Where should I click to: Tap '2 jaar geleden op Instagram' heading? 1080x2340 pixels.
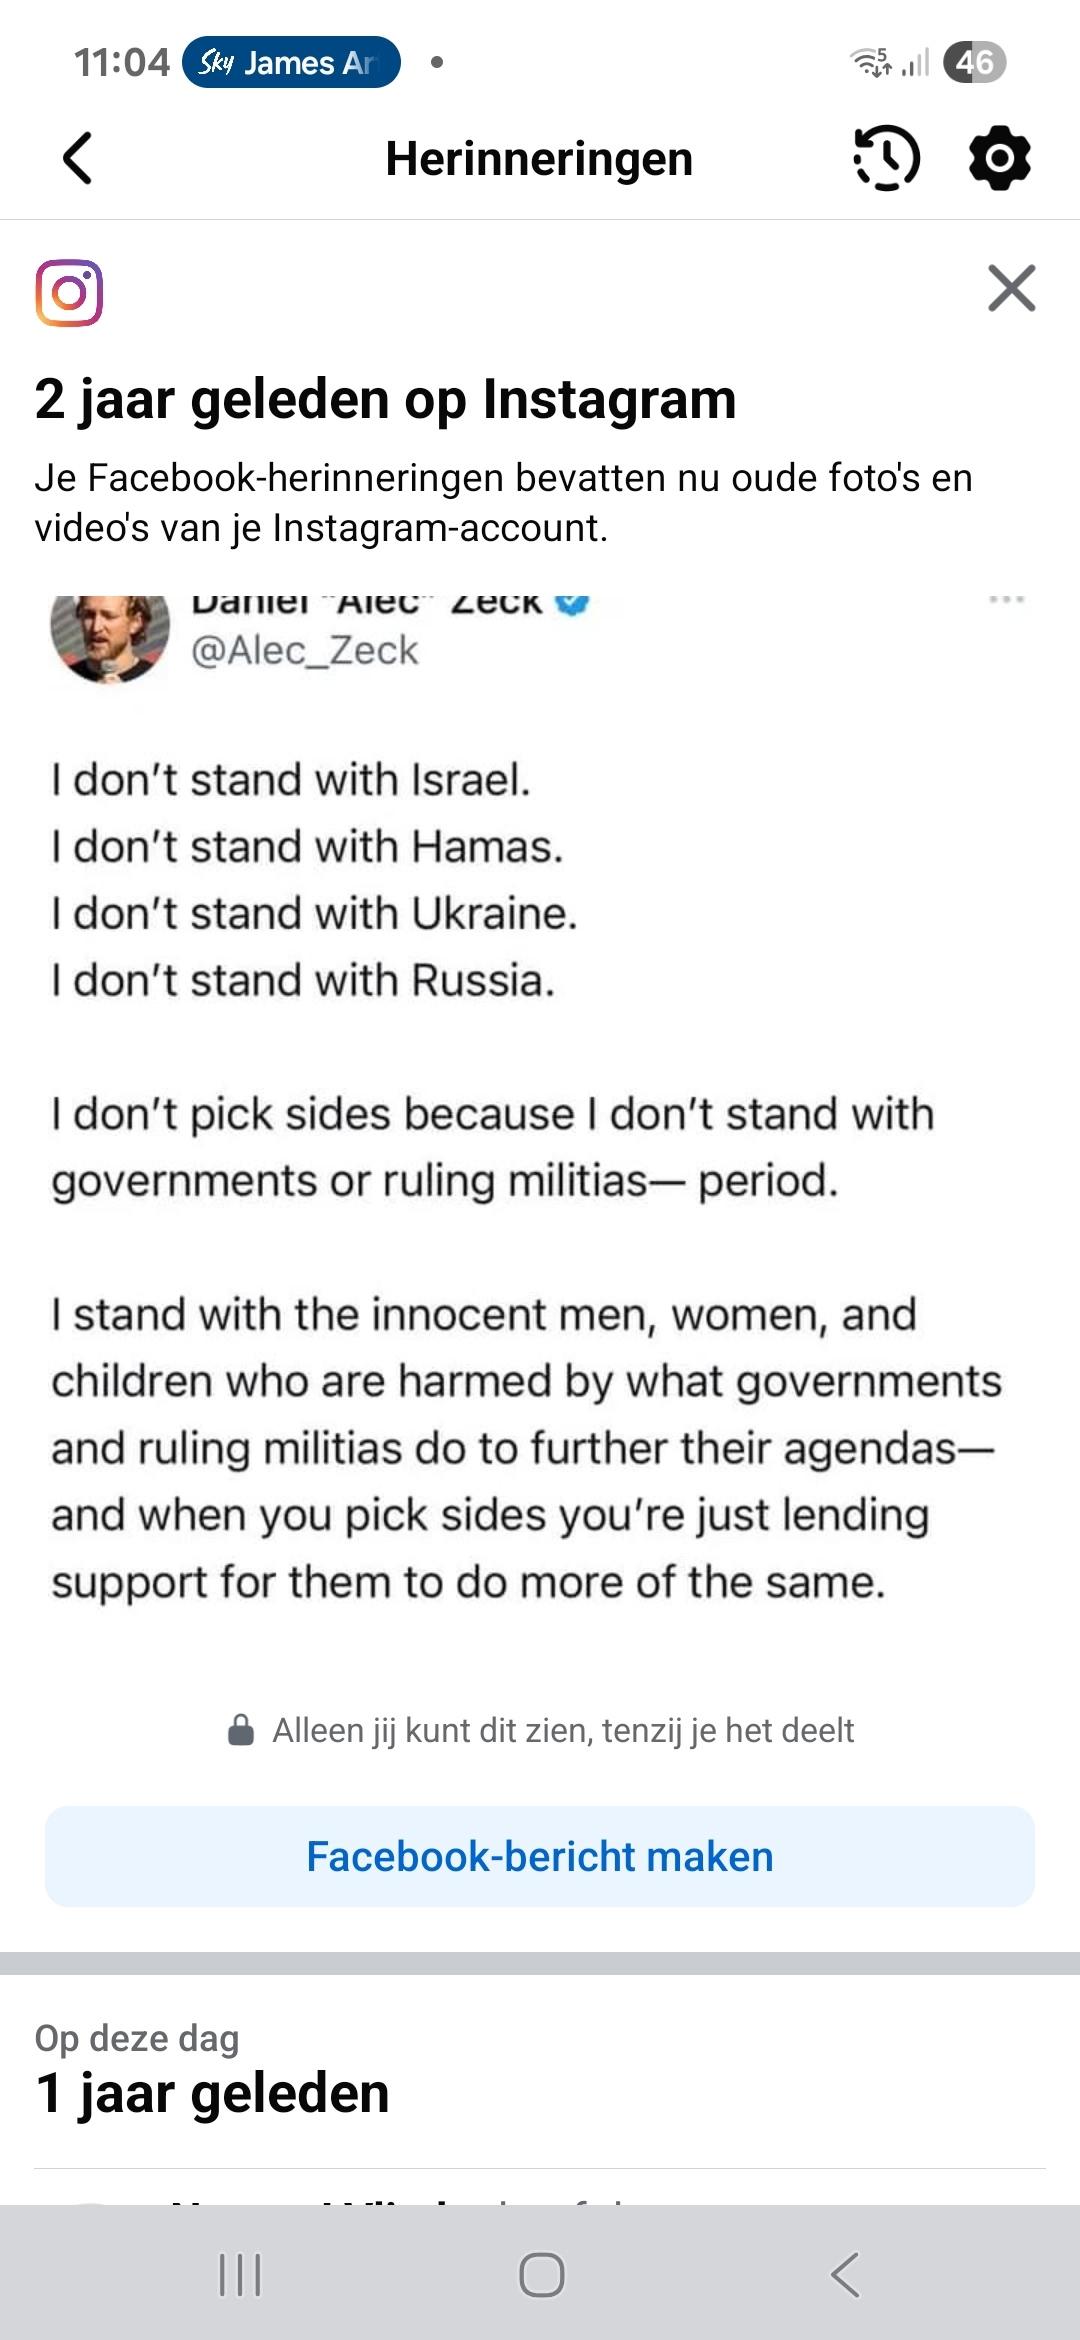tap(385, 399)
